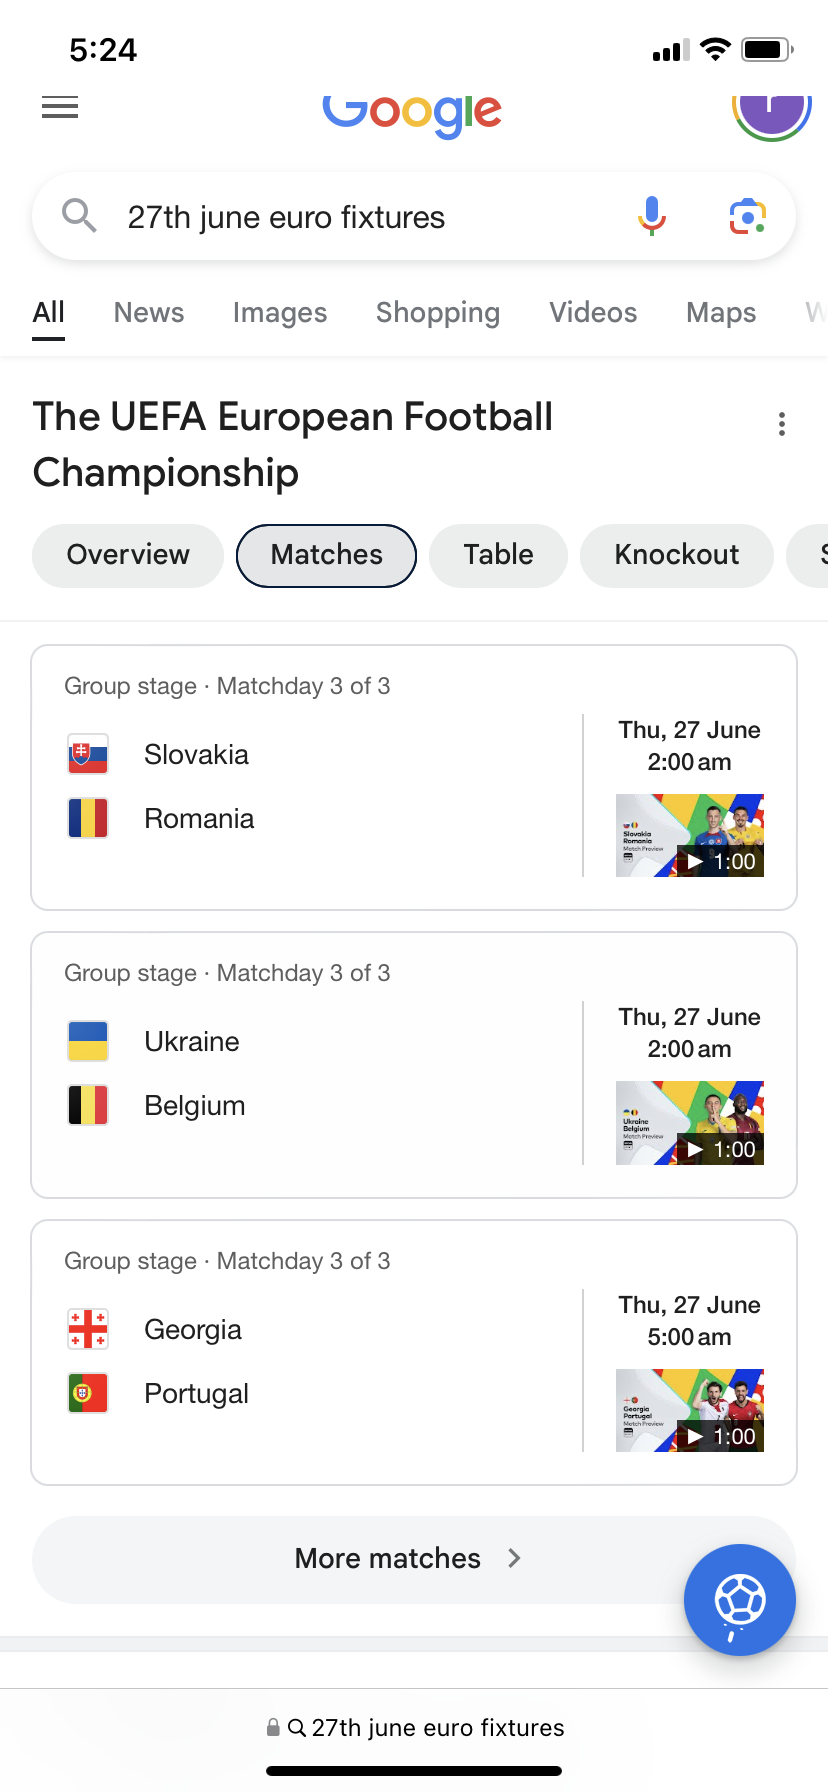Screen dimensions: 828x1792
Task: Show the Knockout chip view
Action: (676, 555)
